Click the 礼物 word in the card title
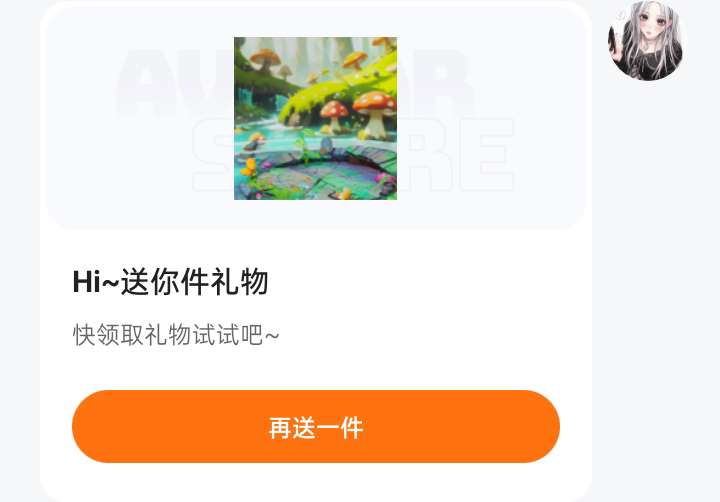720x502 pixels. pos(239,282)
